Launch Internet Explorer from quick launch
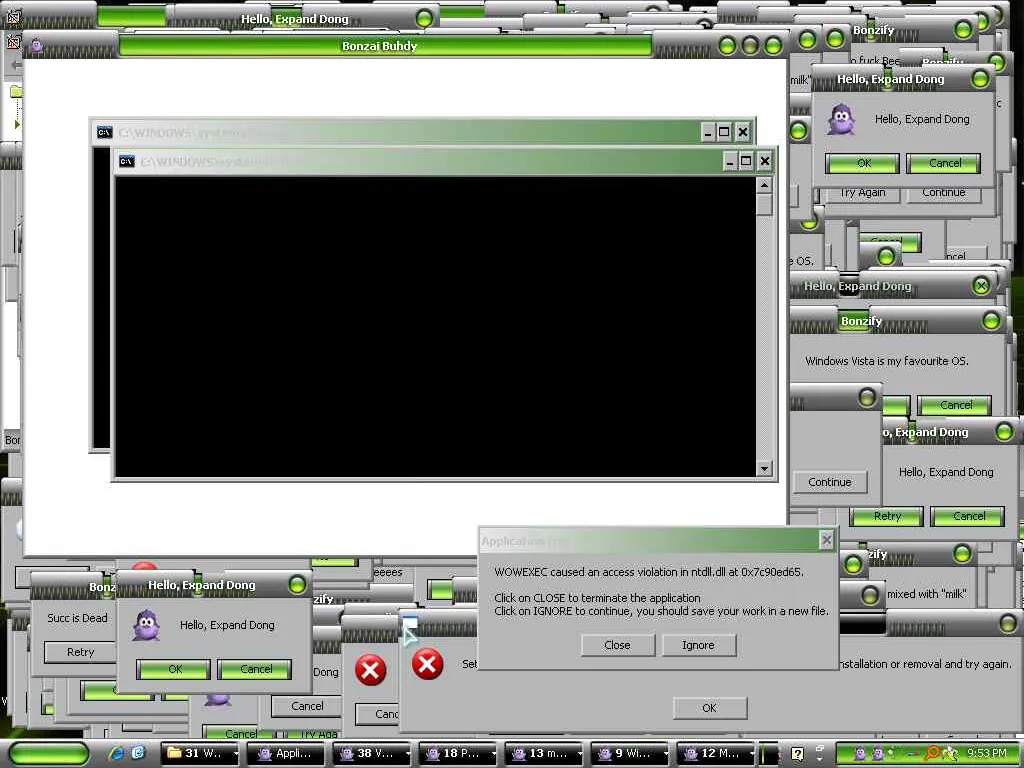 click(118, 753)
